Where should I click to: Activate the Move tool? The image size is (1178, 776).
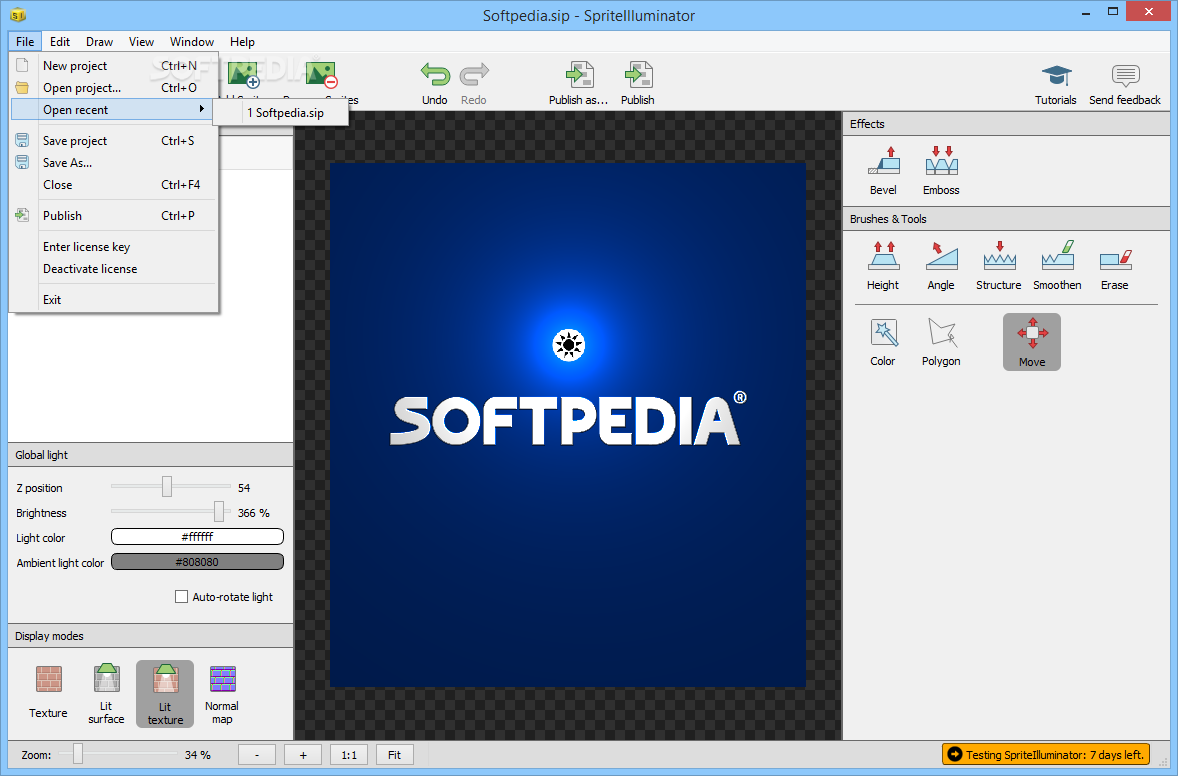tap(1032, 342)
